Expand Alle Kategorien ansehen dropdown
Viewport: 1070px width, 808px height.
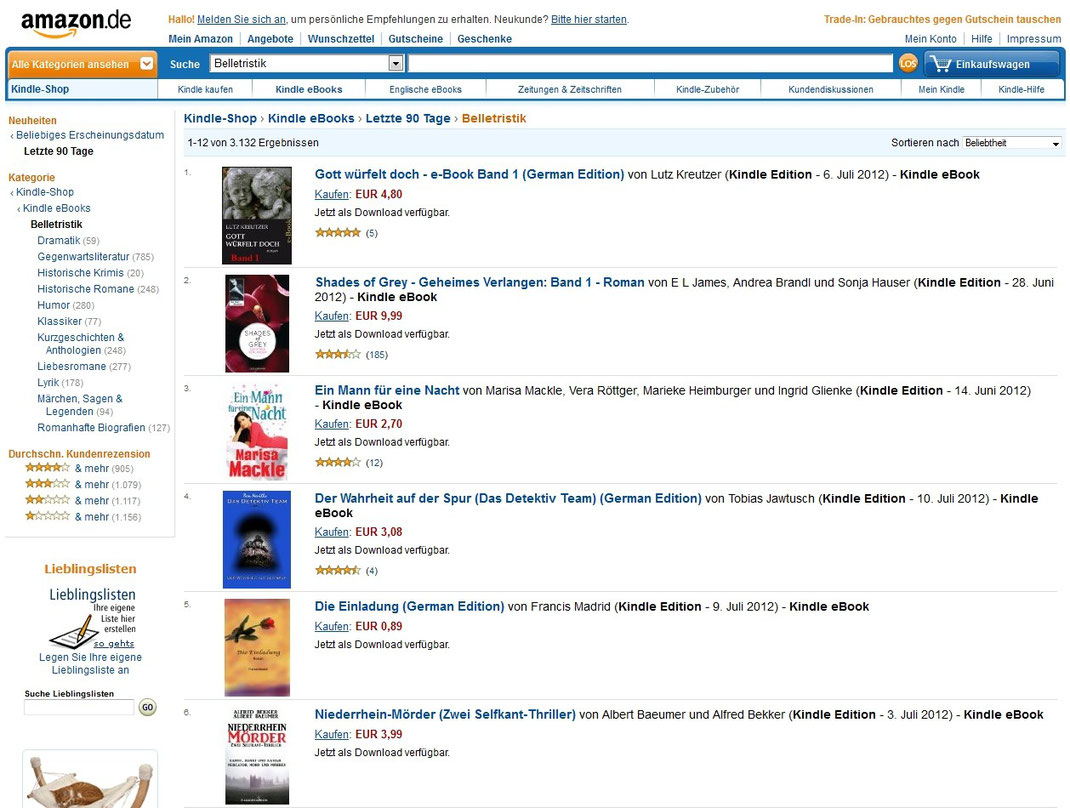pyautogui.click(x=82, y=64)
